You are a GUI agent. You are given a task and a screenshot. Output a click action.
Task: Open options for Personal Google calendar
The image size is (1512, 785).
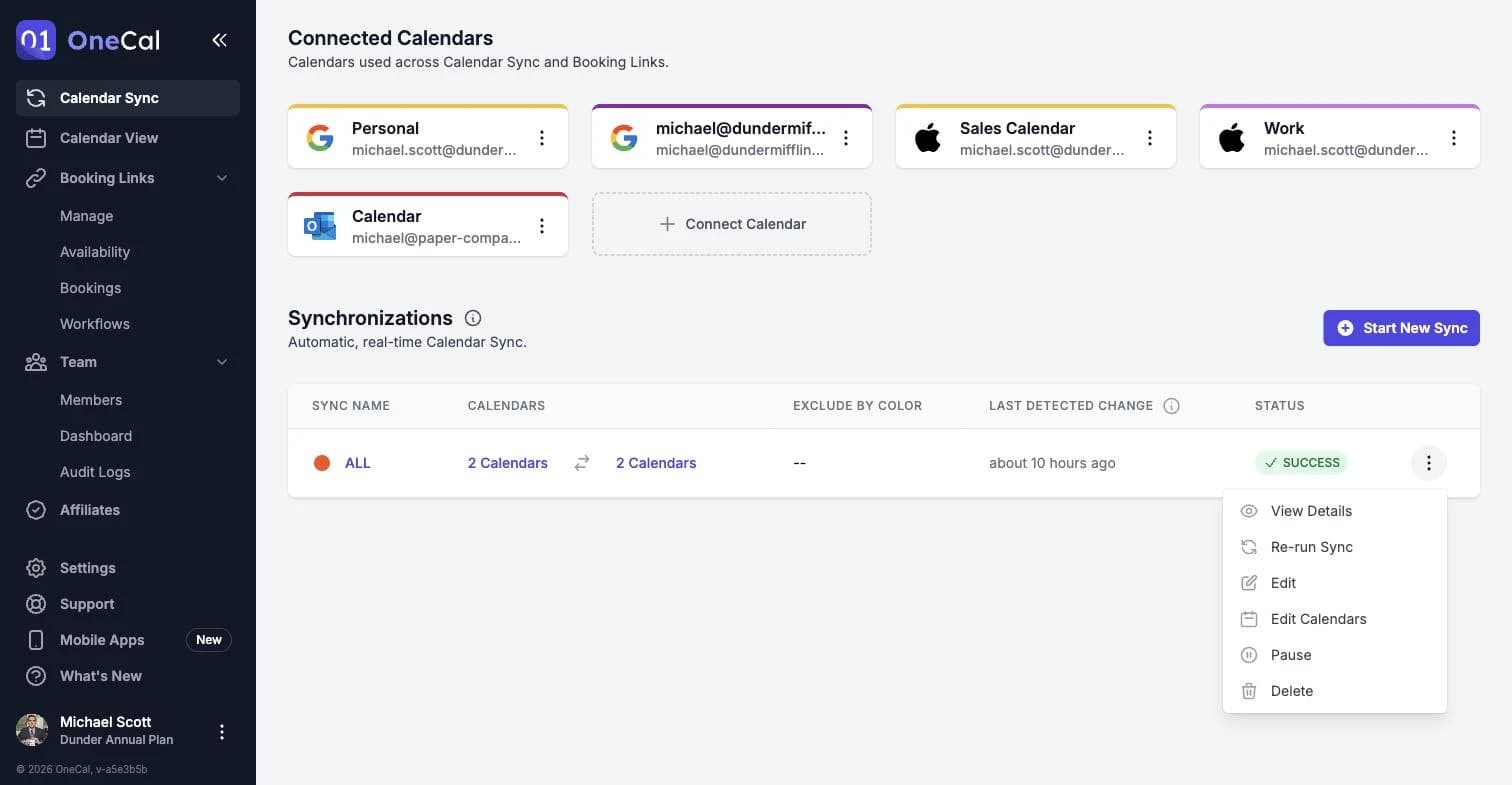542,138
